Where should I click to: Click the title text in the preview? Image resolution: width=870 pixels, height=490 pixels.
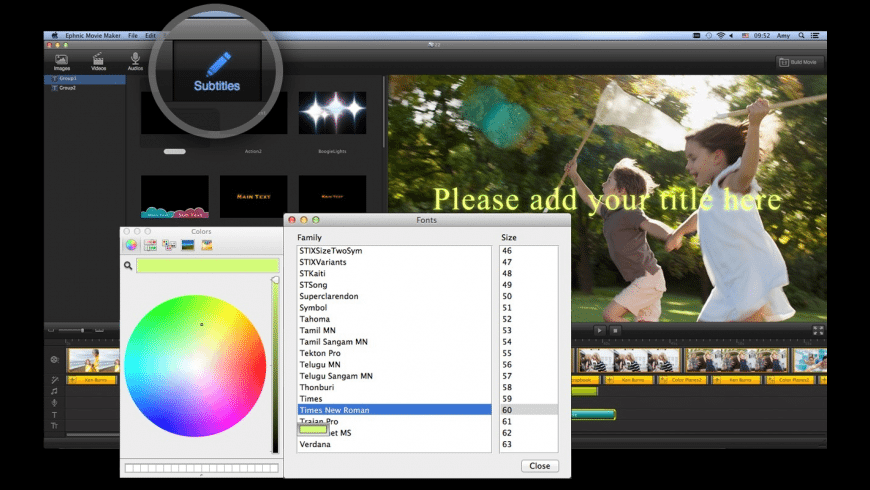click(607, 200)
